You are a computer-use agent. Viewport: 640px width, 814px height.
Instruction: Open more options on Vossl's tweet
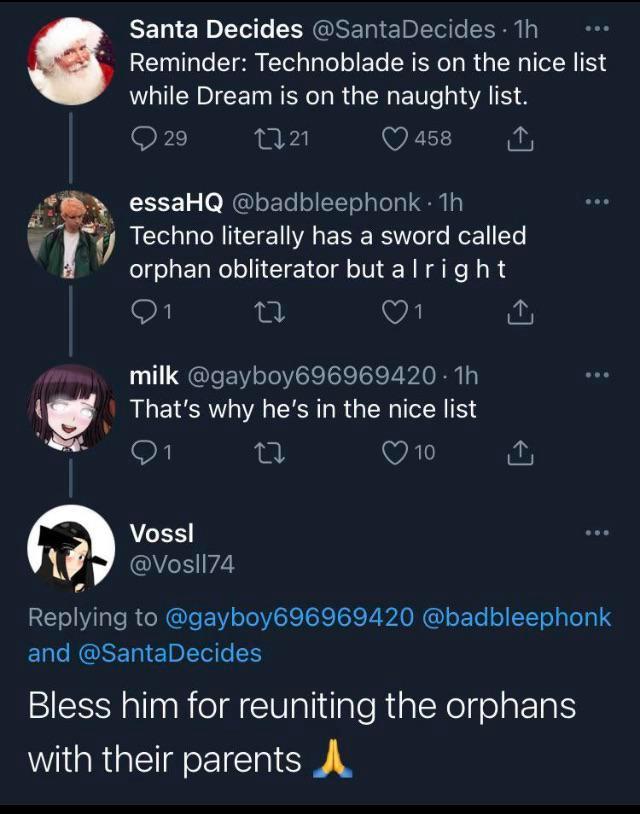597,534
